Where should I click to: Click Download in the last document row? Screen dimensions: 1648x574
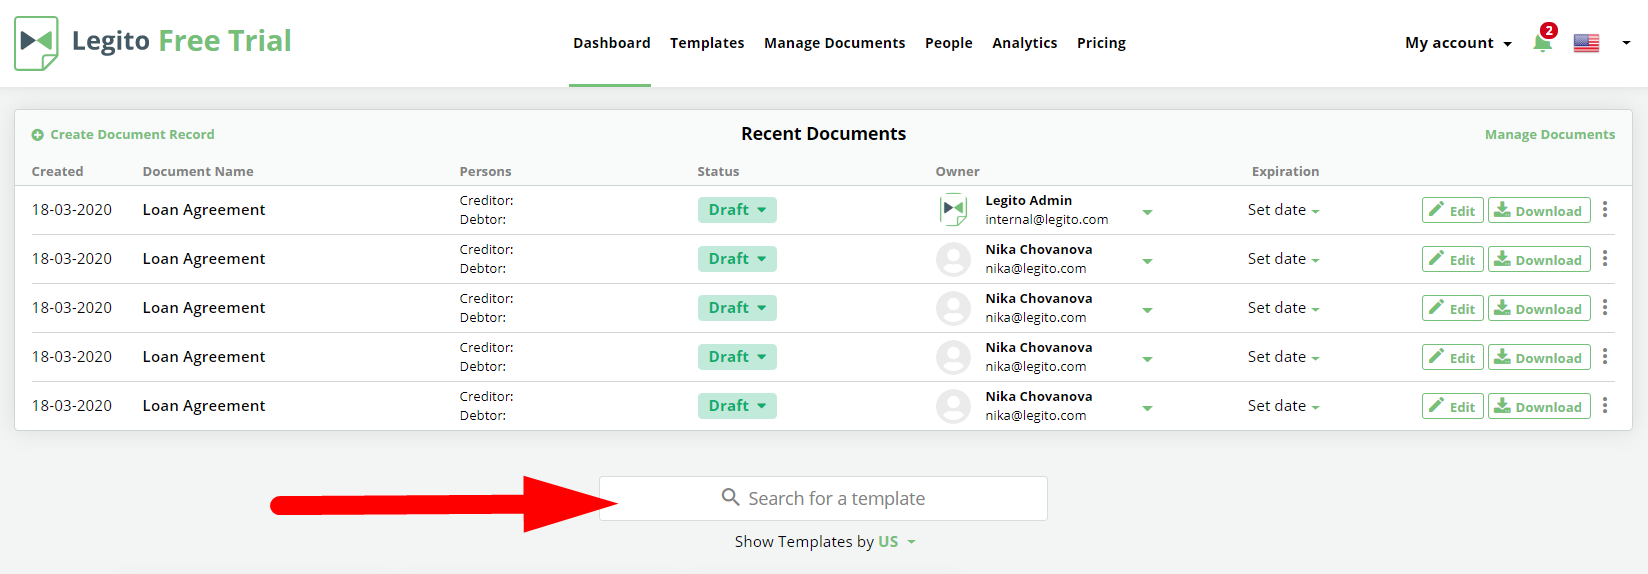(x=1539, y=406)
